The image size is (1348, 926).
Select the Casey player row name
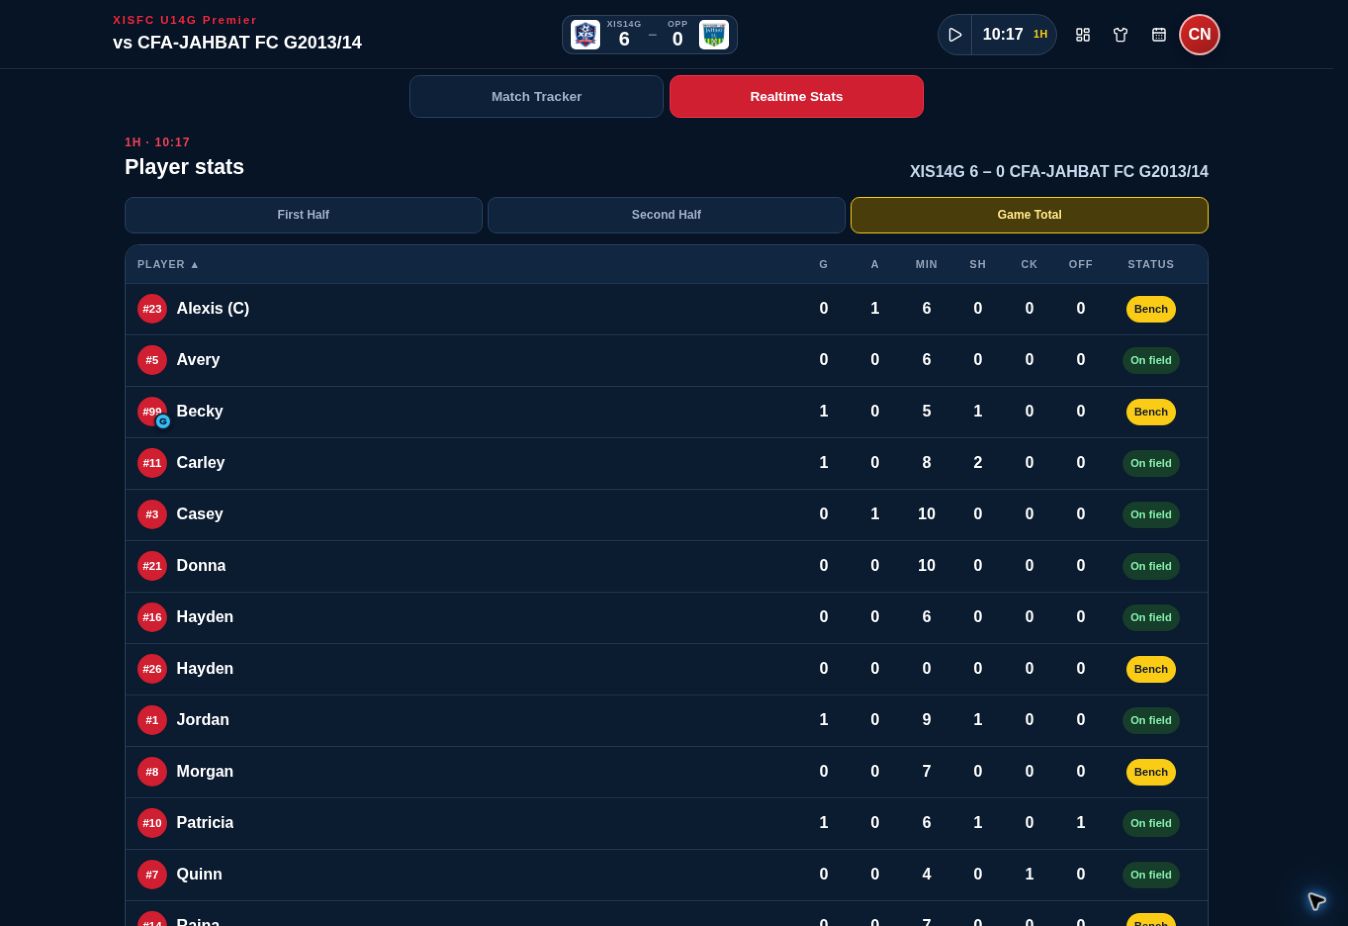(x=200, y=514)
